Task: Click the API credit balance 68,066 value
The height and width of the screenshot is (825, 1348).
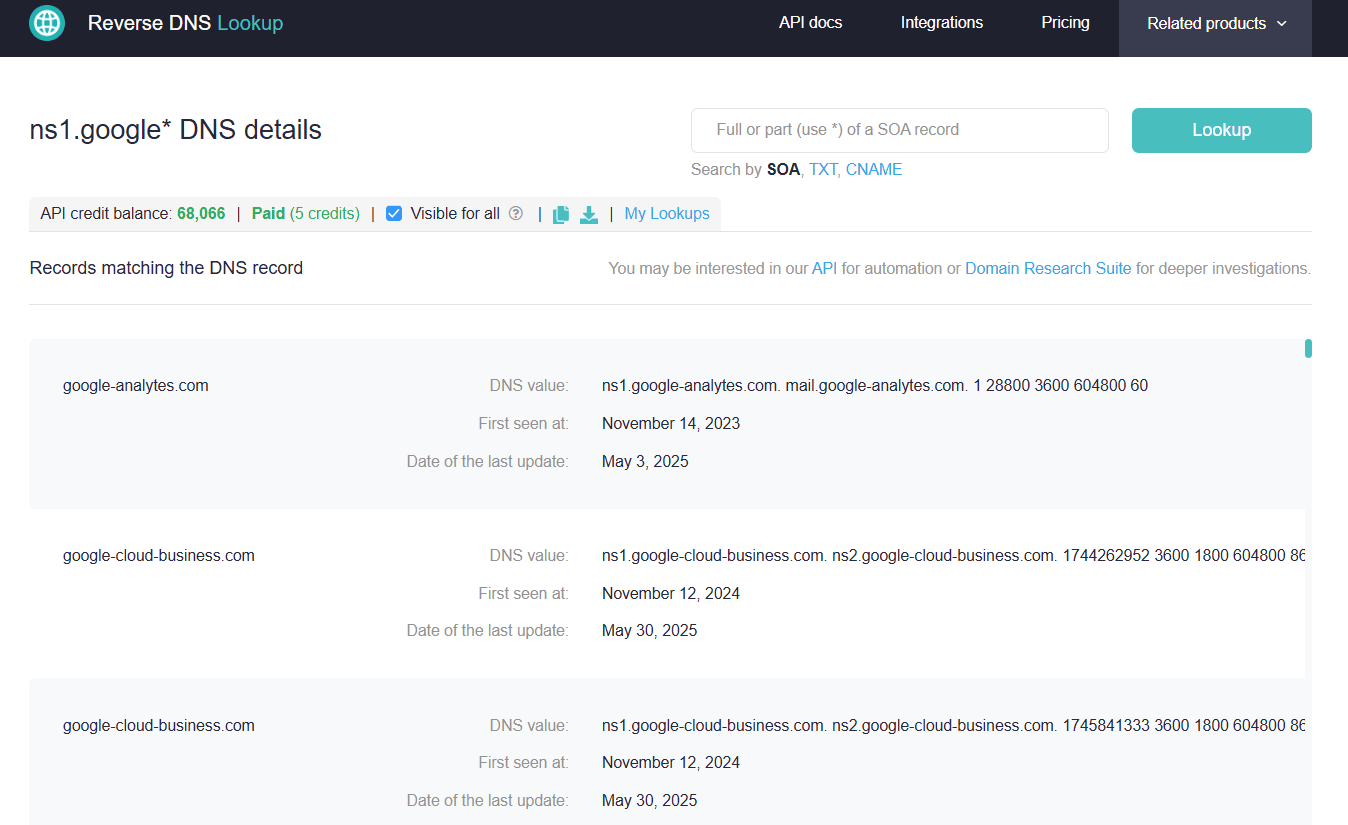Action: [201, 213]
